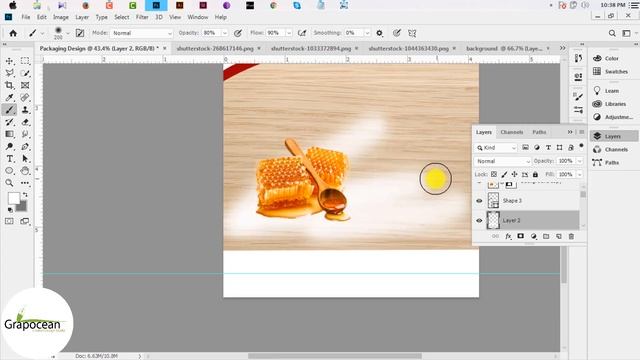The width and height of the screenshot is (640, 360).
Task: Select the Clone Stamp tool
Action: pos(25,110)
